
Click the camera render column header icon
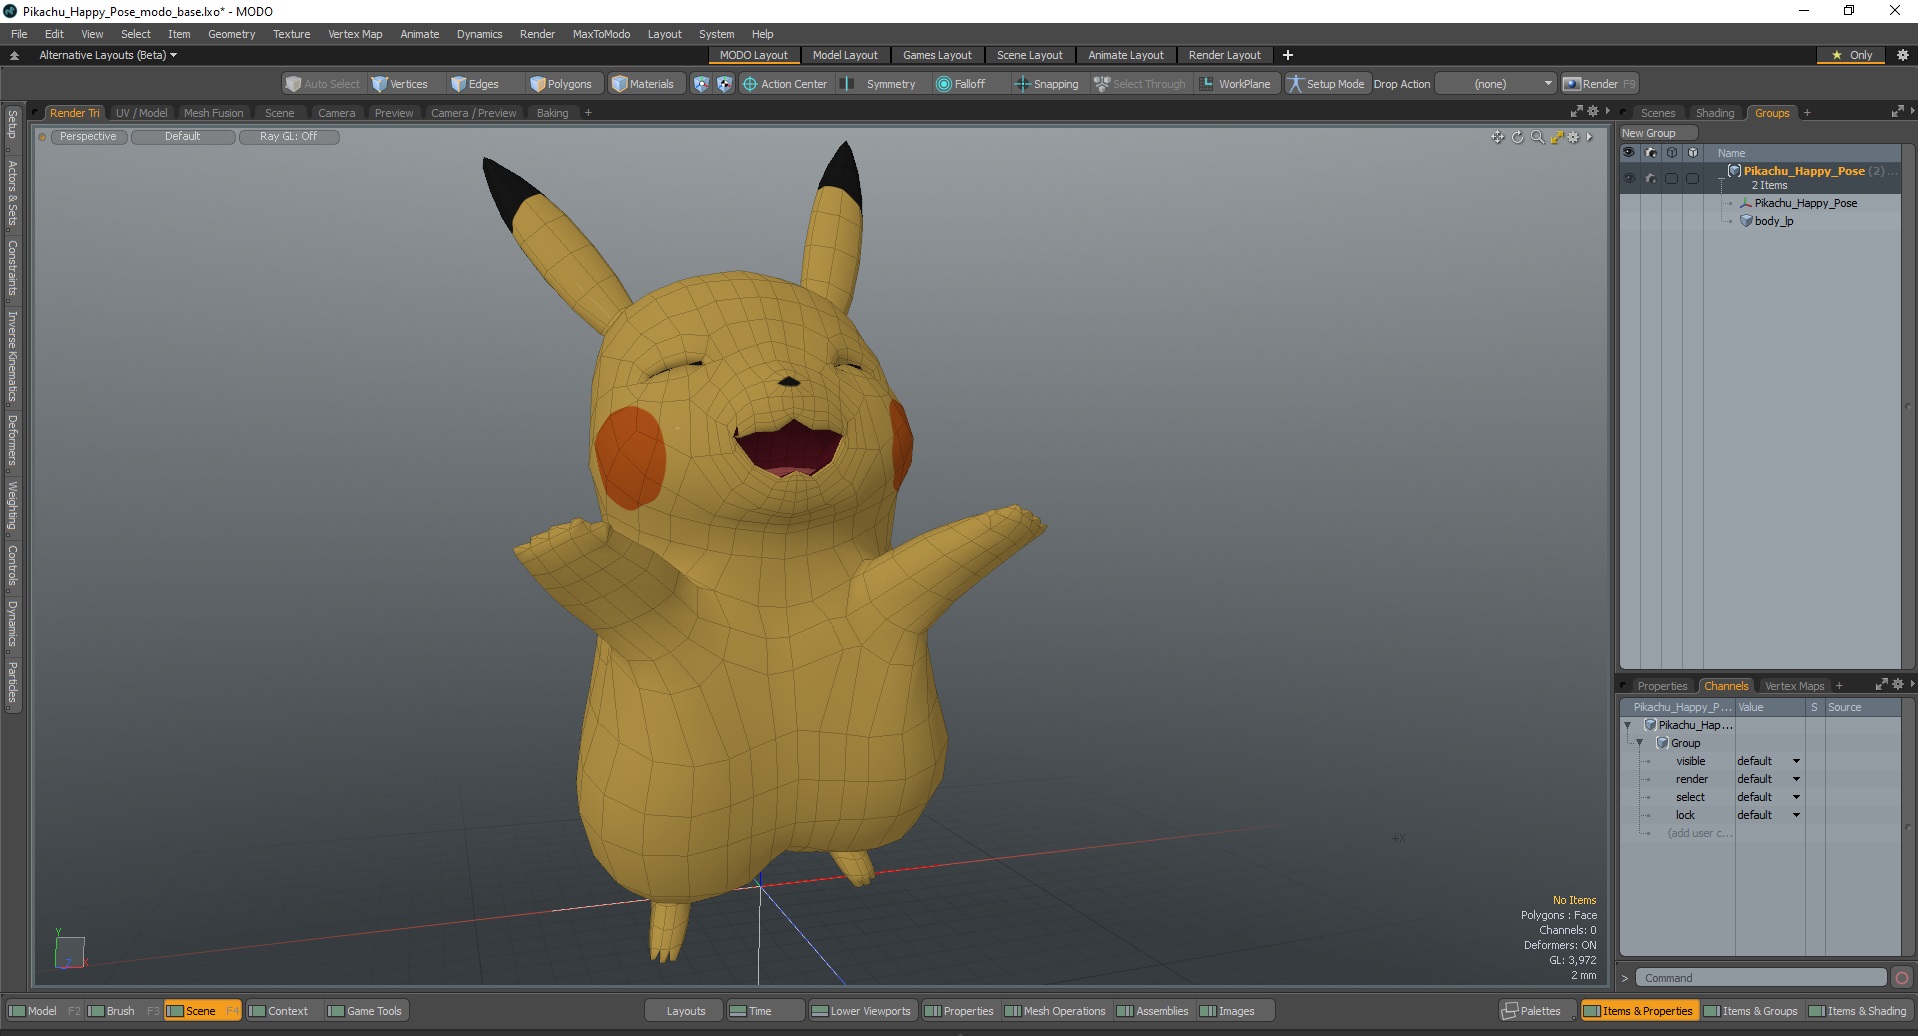tap(1650, 153)
